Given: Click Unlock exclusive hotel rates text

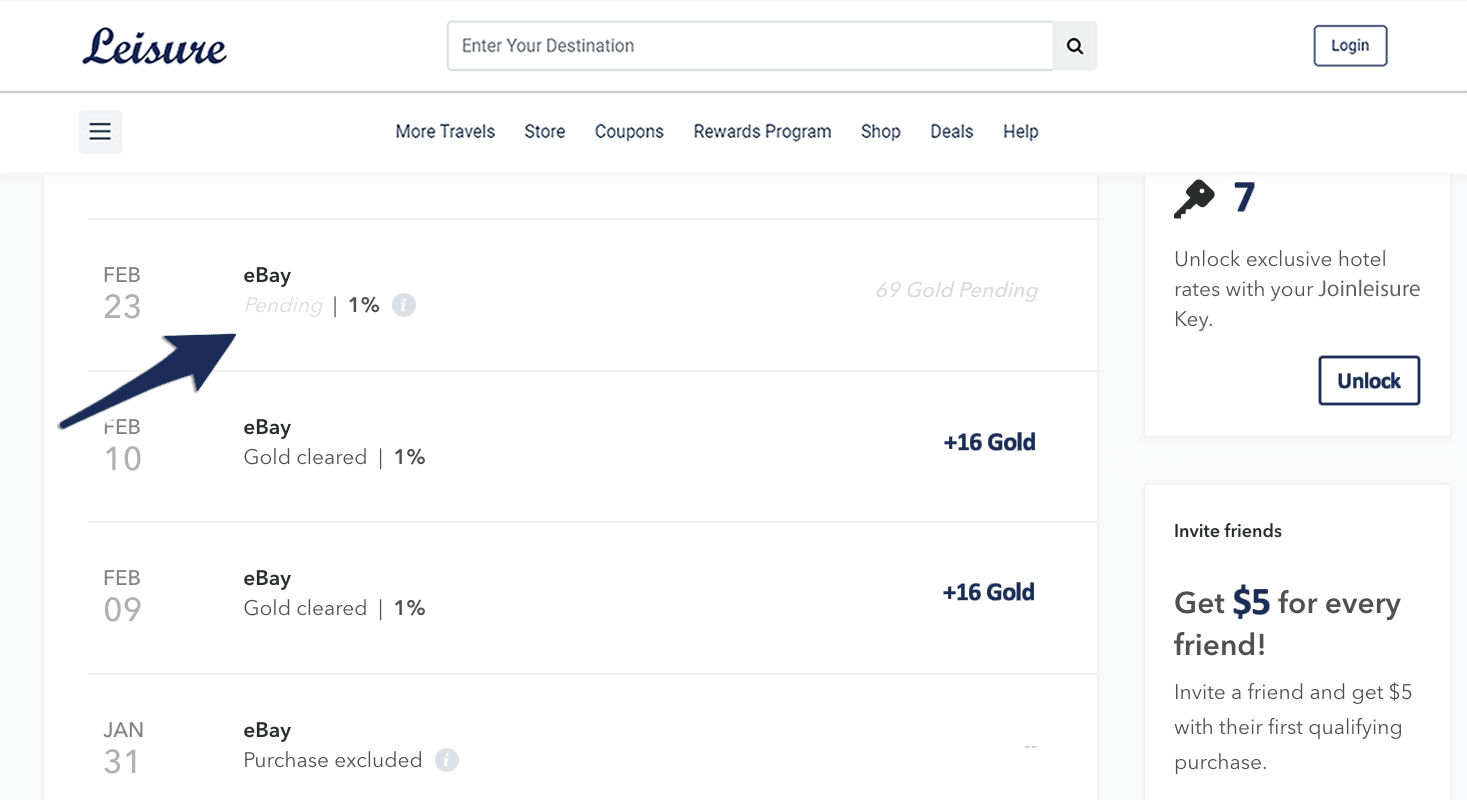Looking at the screenshot, I should (1297, 289).
